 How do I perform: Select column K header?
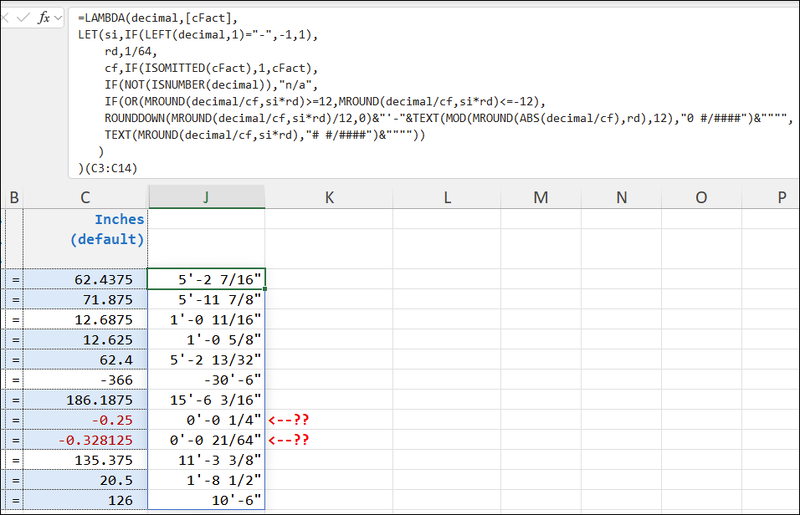click(329, 197)
